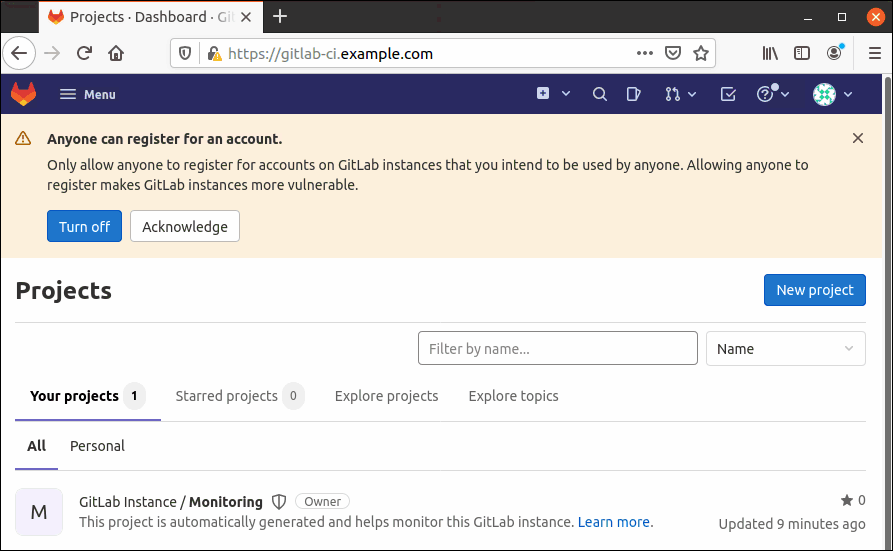Open the Explore topics tab
Image resolution: width=893 pixels, height=551 pixels.
point(513,396)
